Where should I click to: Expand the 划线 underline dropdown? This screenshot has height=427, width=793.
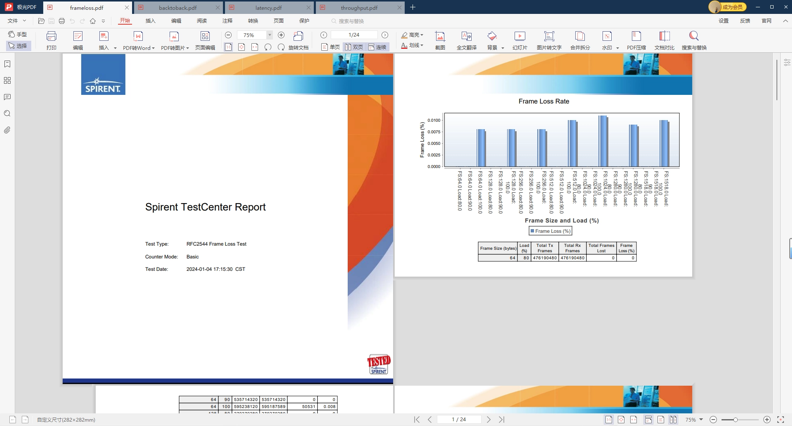click(422, 45)
